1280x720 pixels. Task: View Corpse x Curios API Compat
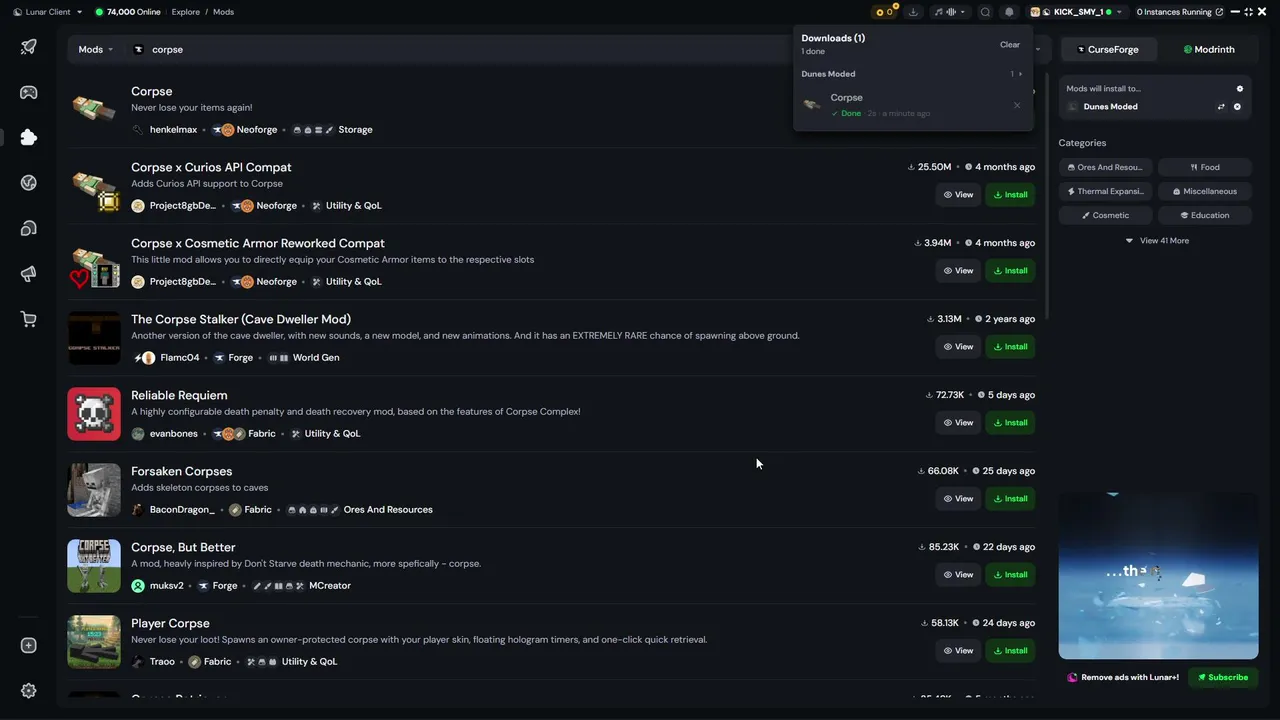(958, 195)
